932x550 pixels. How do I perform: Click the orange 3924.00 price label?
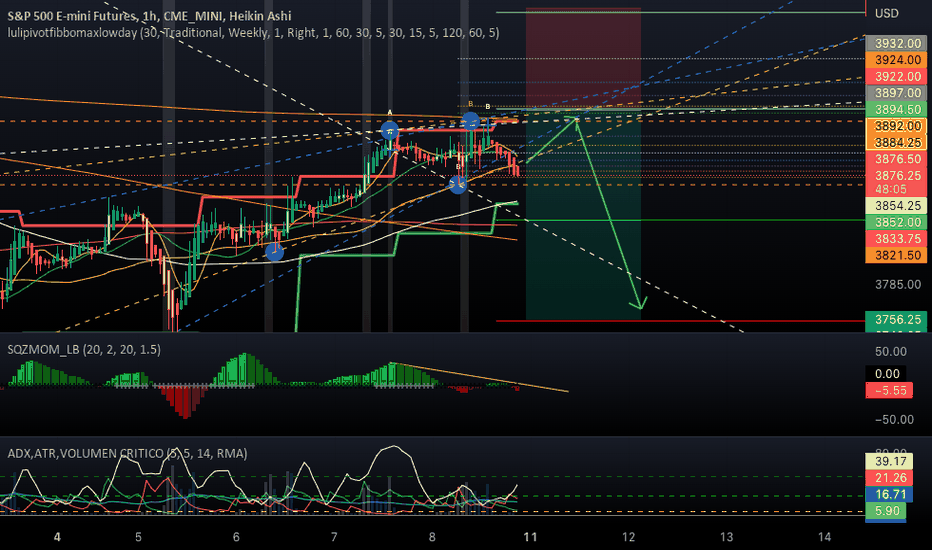(x=896, y=60)
